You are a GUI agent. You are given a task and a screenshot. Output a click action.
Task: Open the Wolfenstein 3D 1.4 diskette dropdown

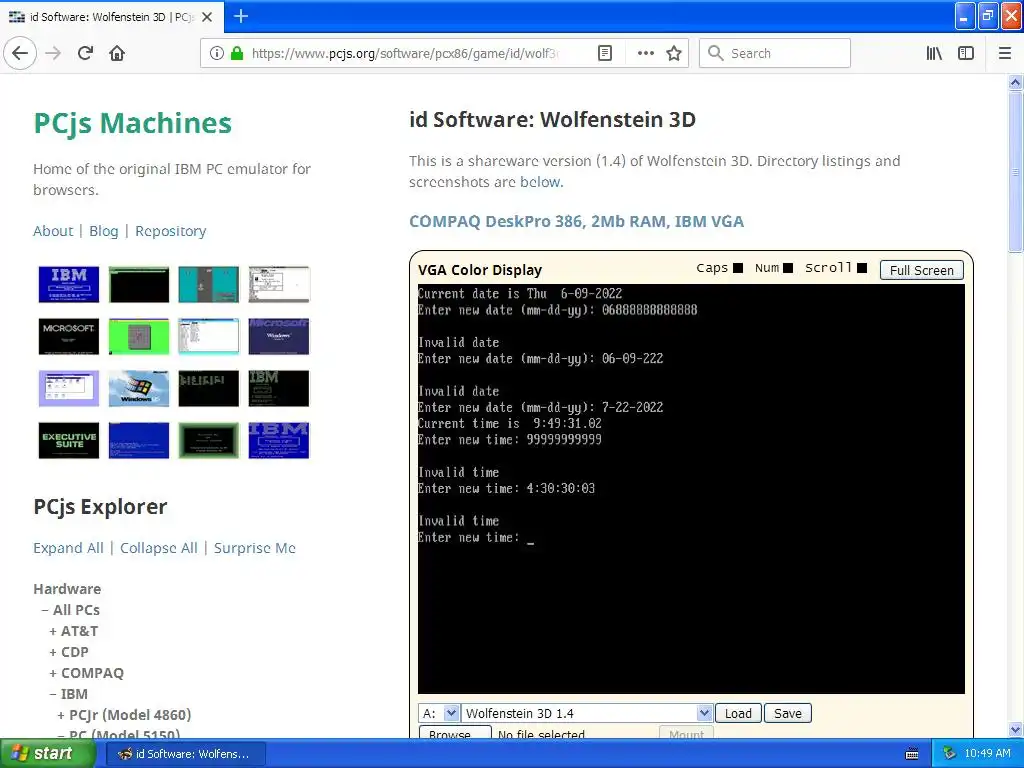point(587,713)
